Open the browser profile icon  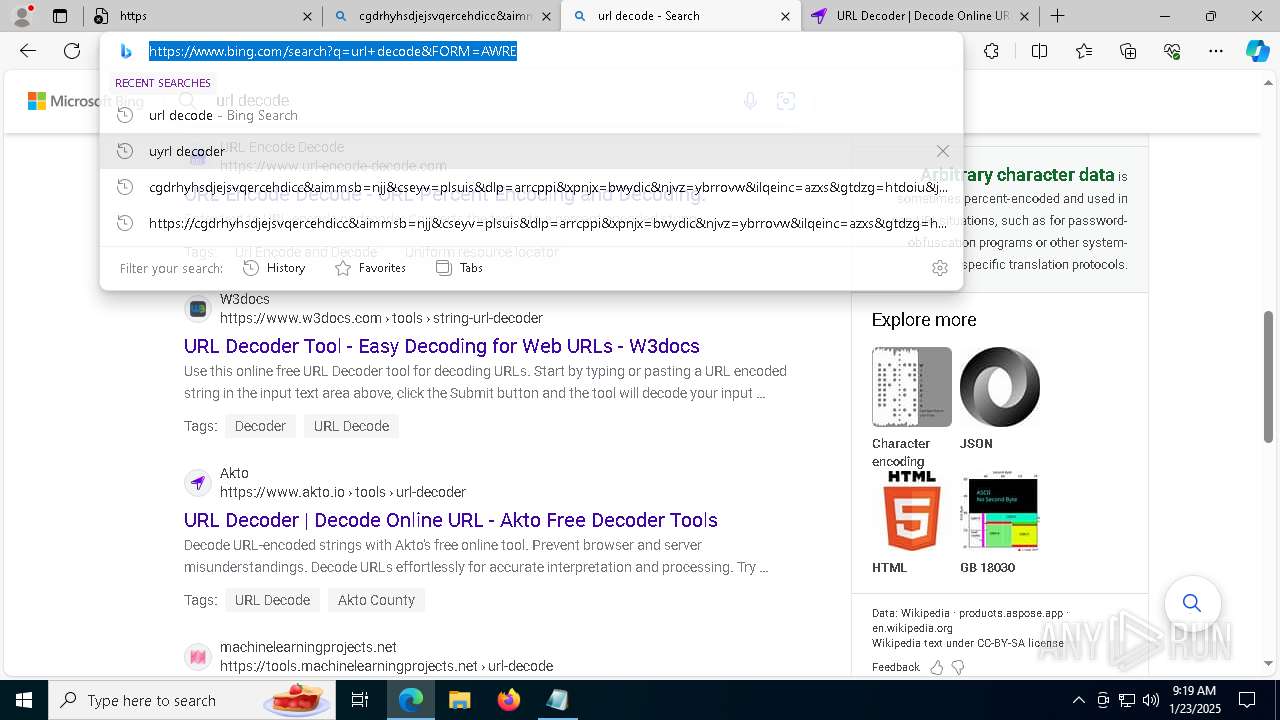[x=22, y=15]
